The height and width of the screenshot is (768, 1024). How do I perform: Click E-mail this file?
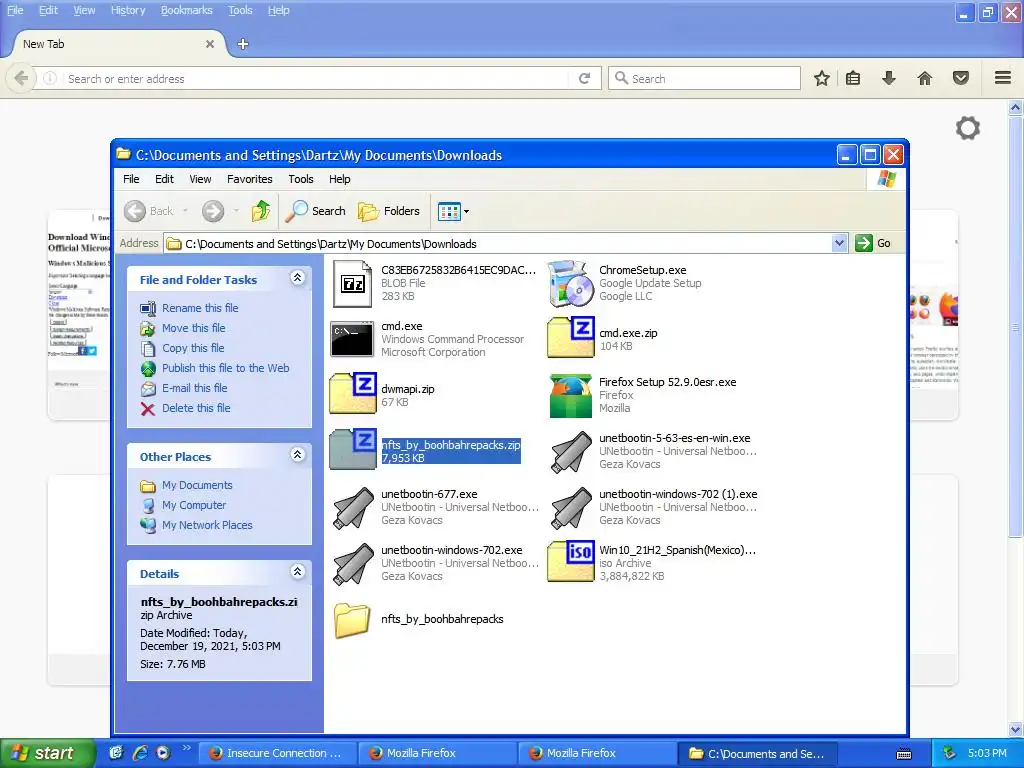click(x=195, y=388)
